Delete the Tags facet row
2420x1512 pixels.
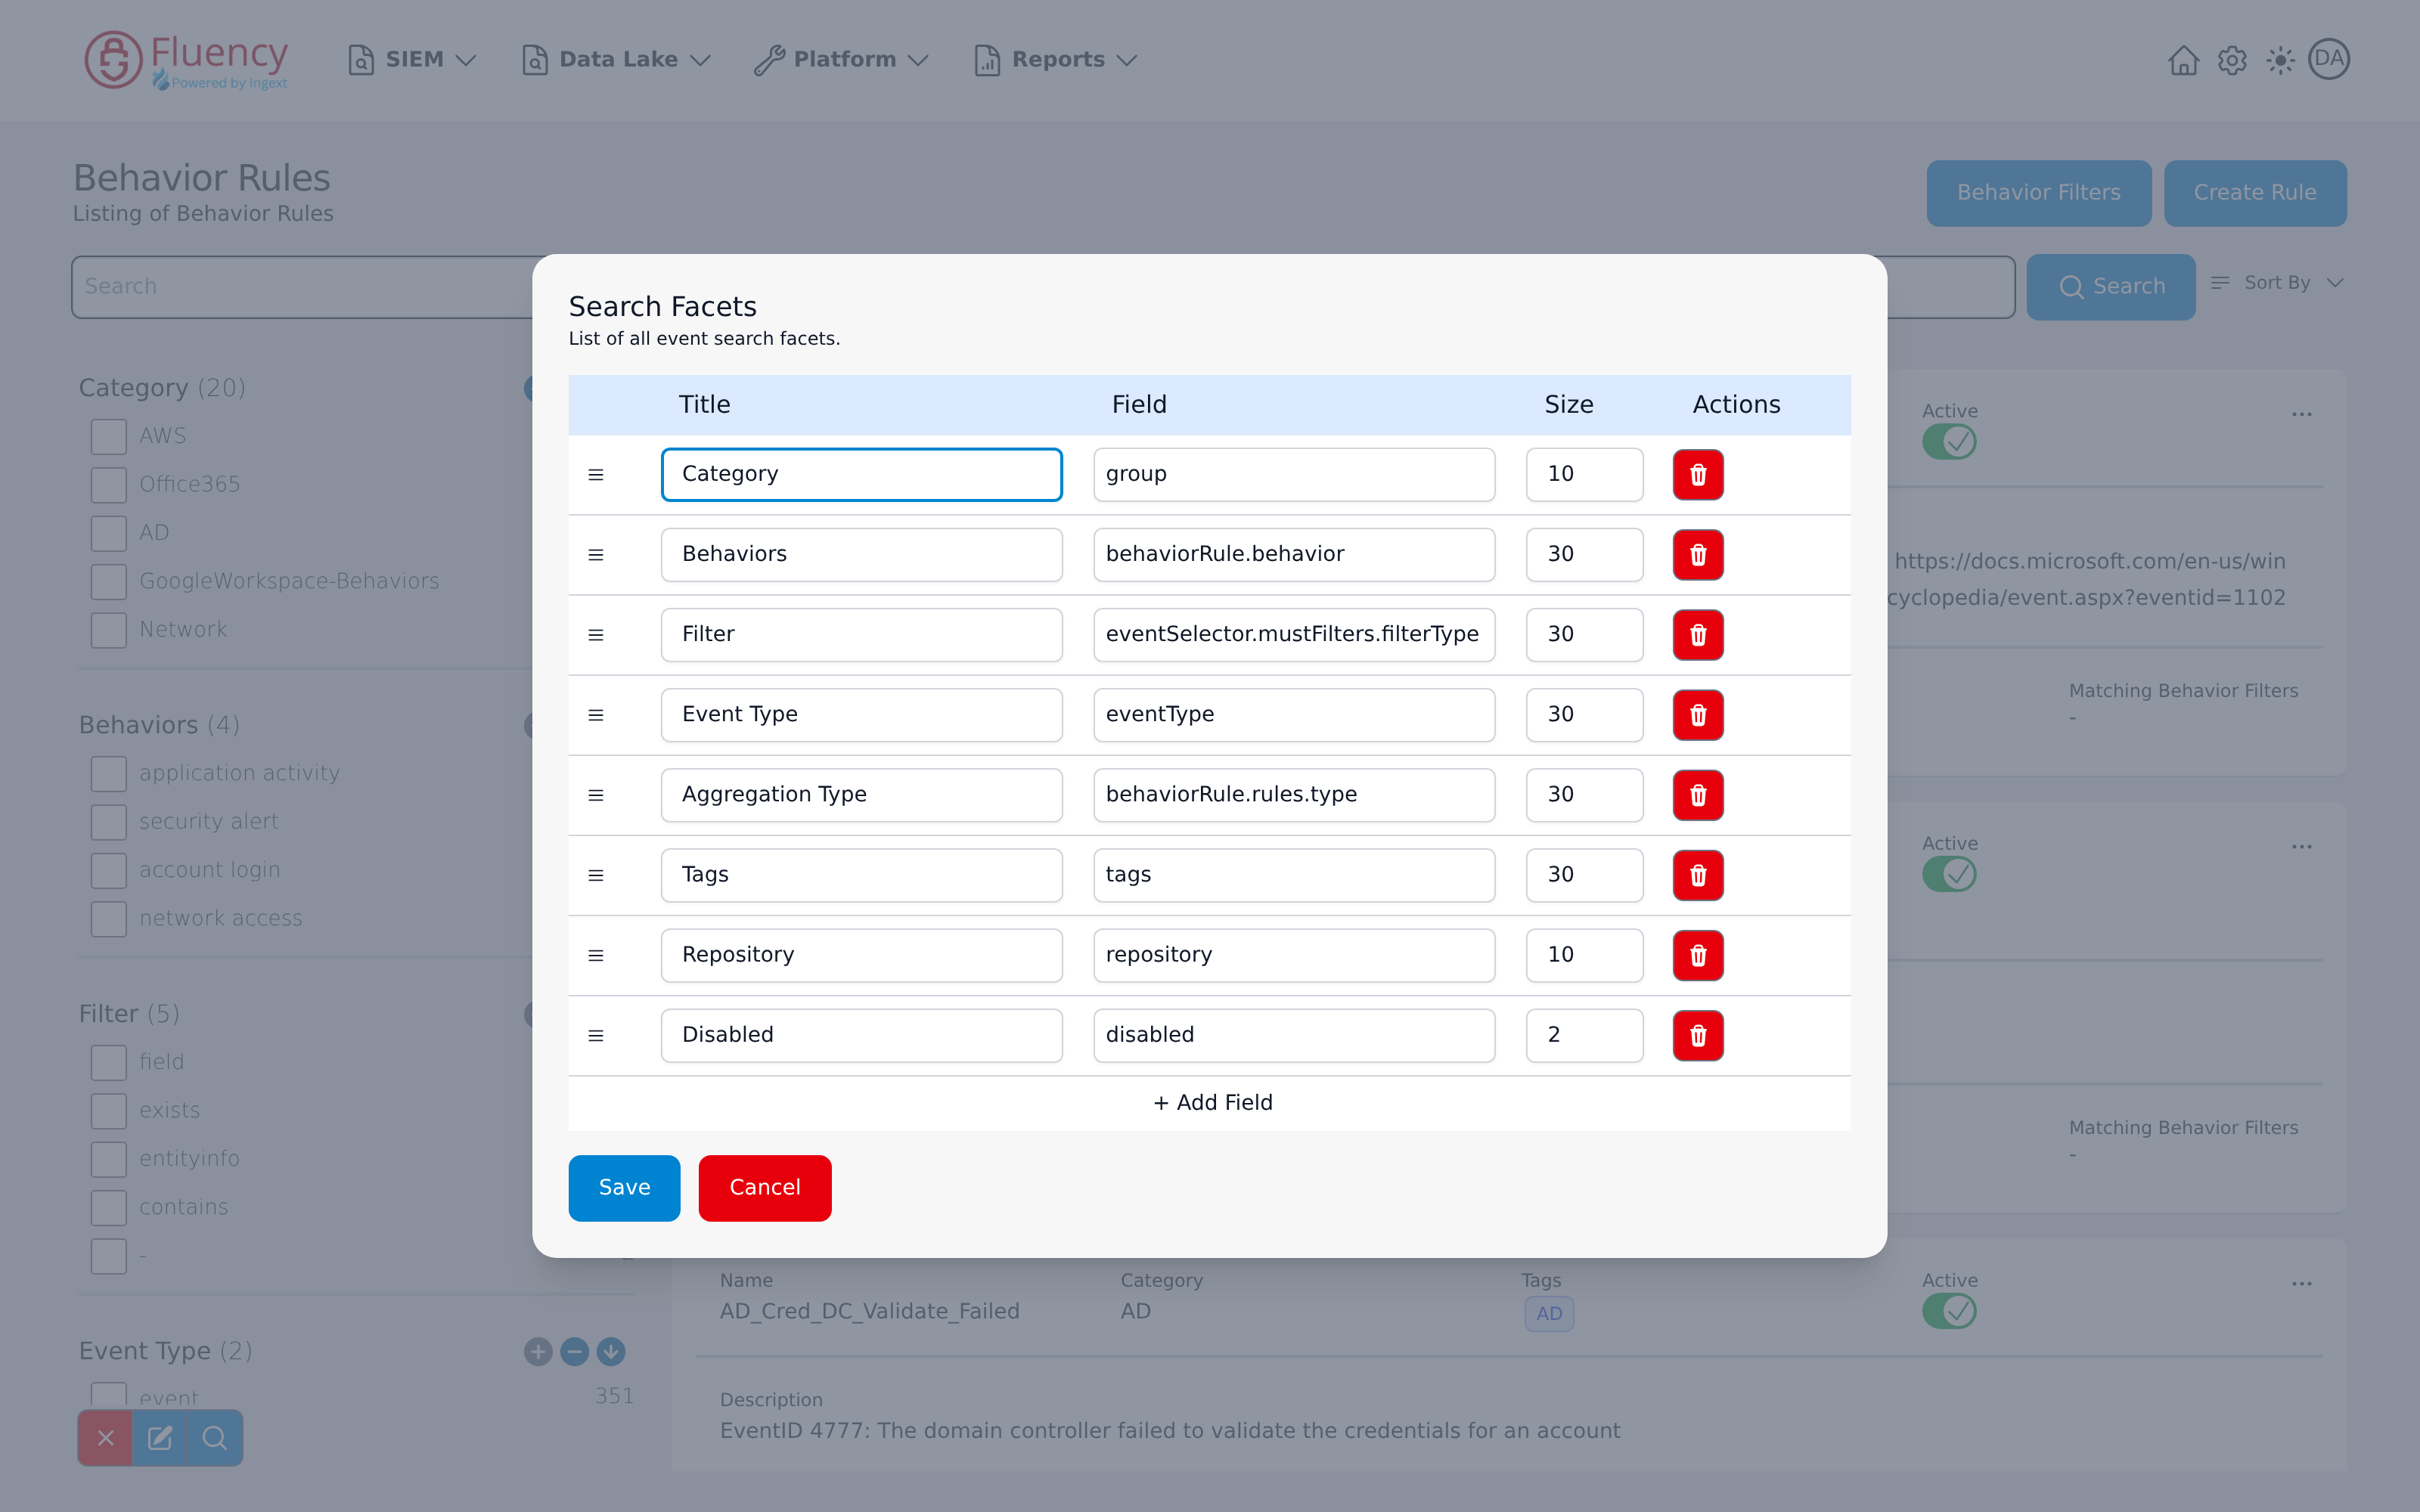coord(1698,875)
